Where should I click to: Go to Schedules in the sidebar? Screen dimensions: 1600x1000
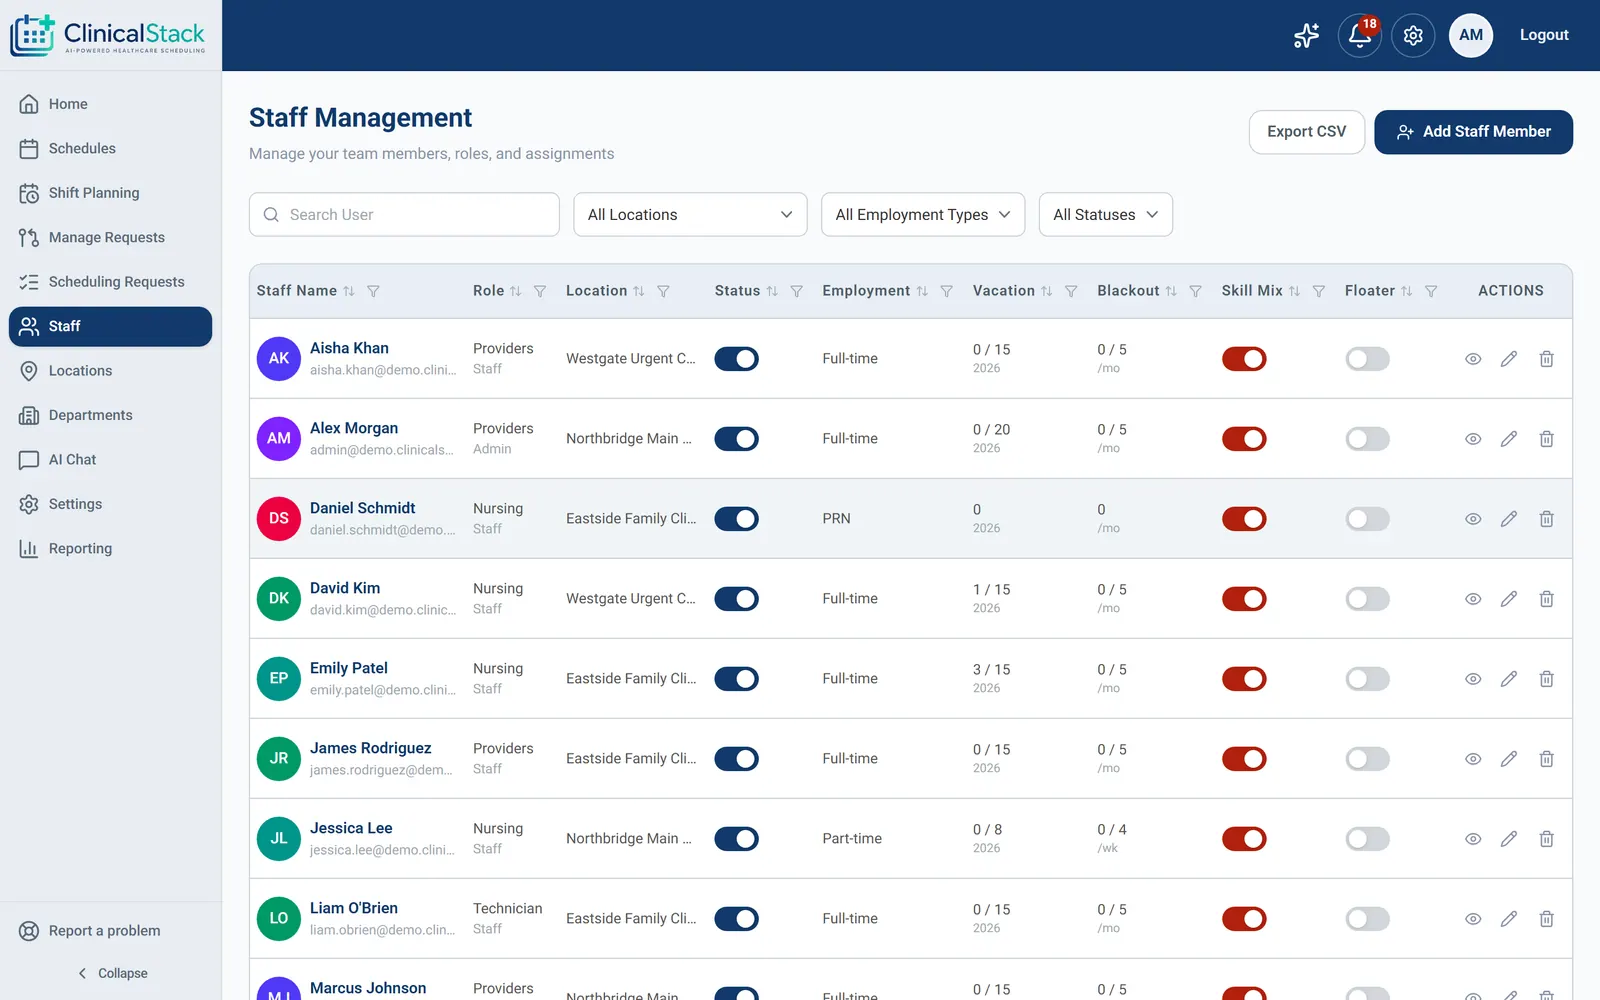110,148
